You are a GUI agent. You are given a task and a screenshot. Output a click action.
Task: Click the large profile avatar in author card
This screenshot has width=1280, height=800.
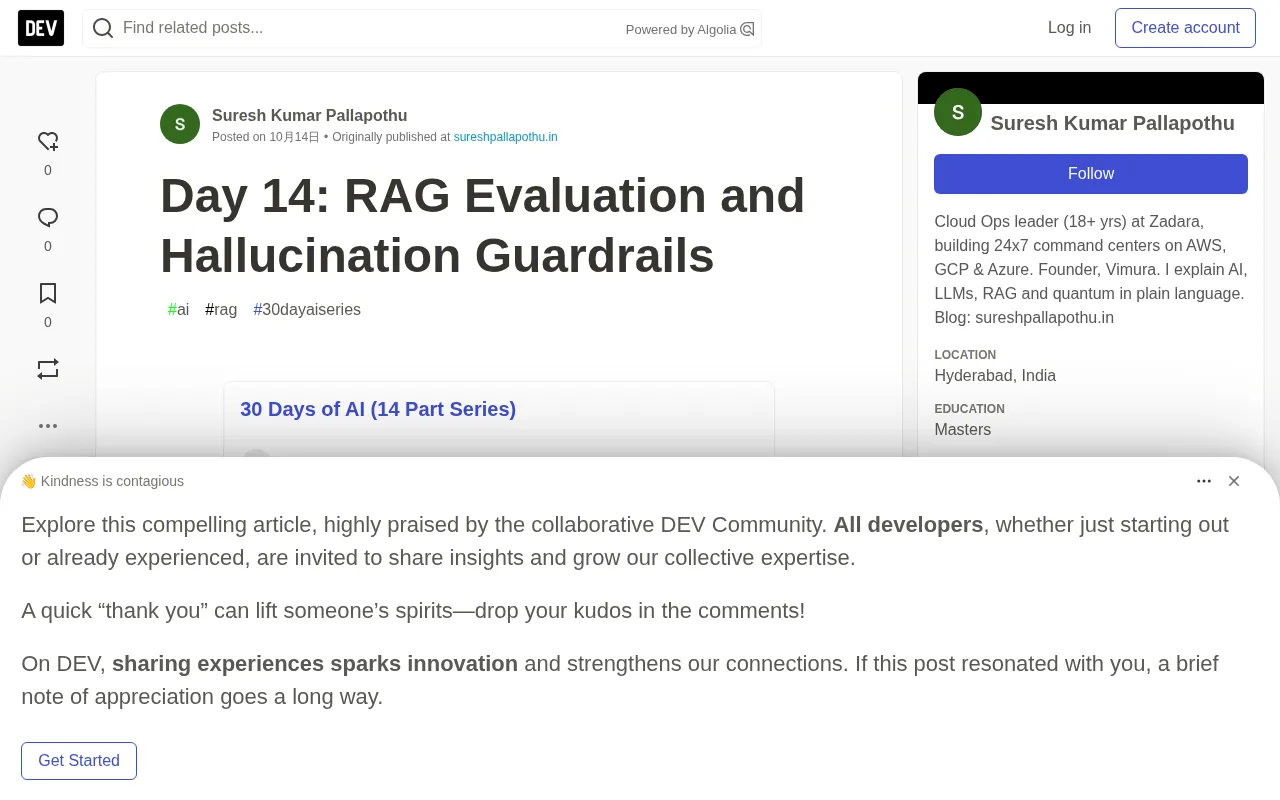[x=958, y=112]
